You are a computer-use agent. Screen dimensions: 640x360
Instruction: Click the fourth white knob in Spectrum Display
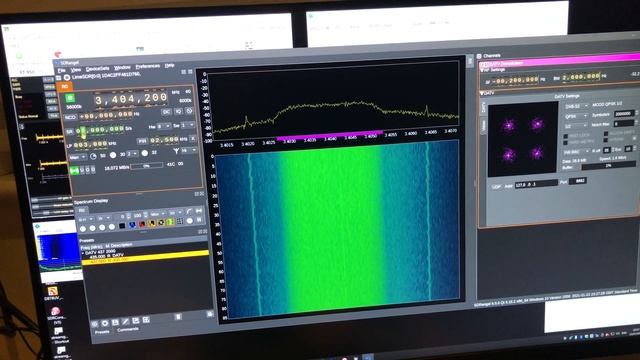click(x=111, y=227)
